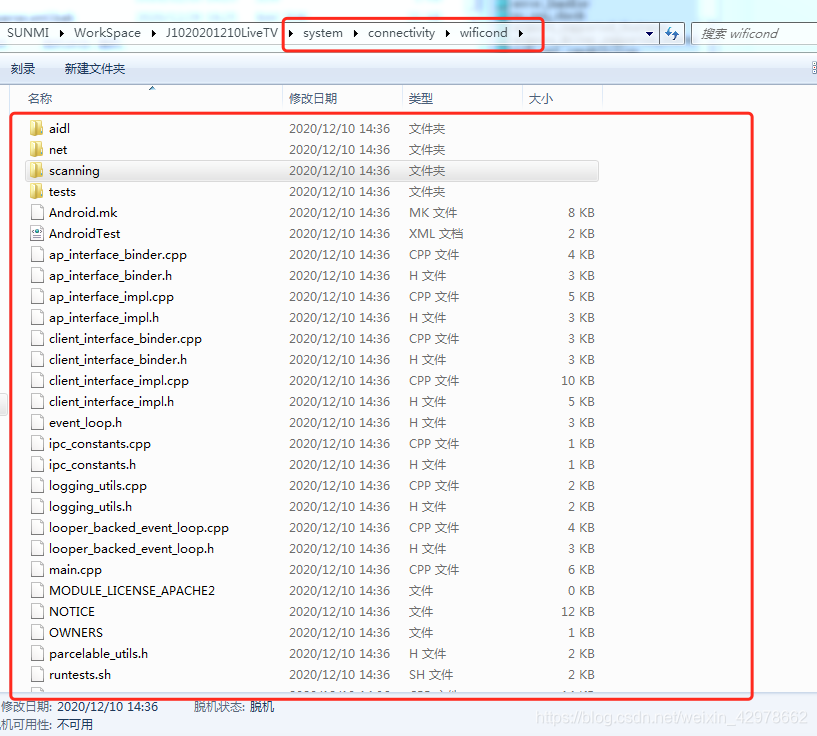Go to J1020201210LiveTV in the breadcrumb

tap(222, 33)
